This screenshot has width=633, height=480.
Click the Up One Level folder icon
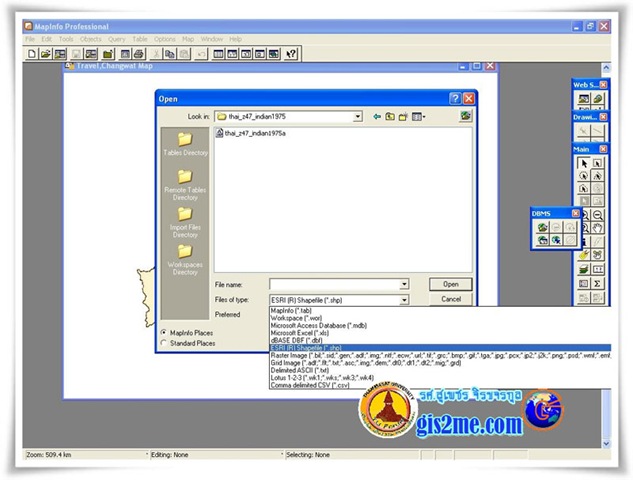tap(390, 117)
